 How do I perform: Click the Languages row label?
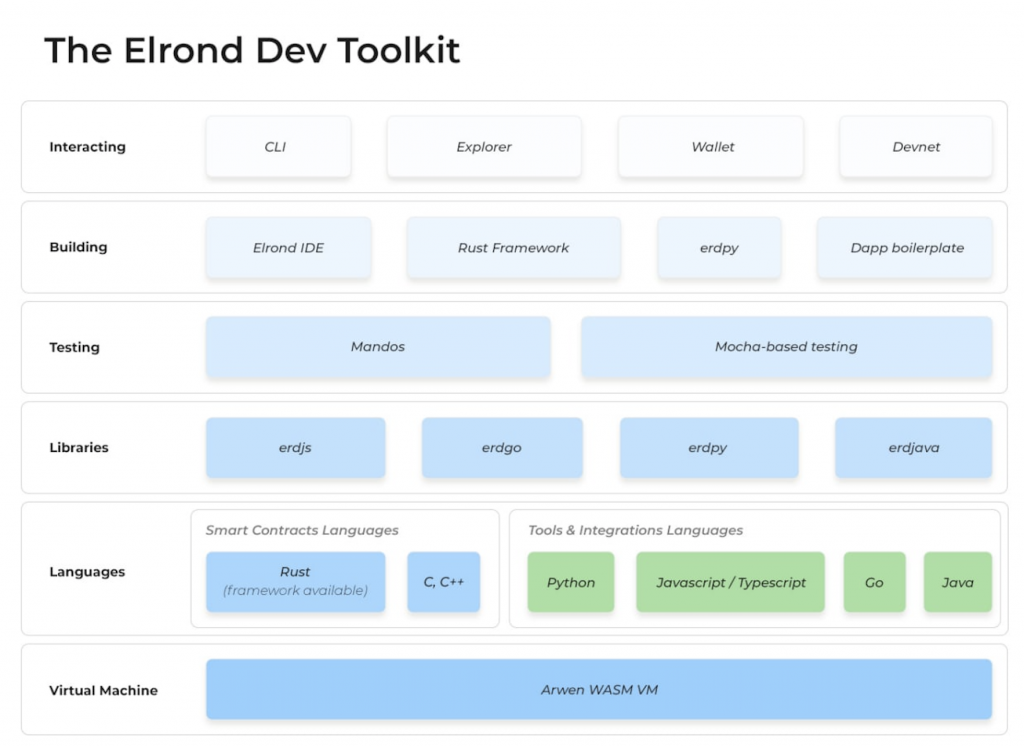(x=87, y=572)
